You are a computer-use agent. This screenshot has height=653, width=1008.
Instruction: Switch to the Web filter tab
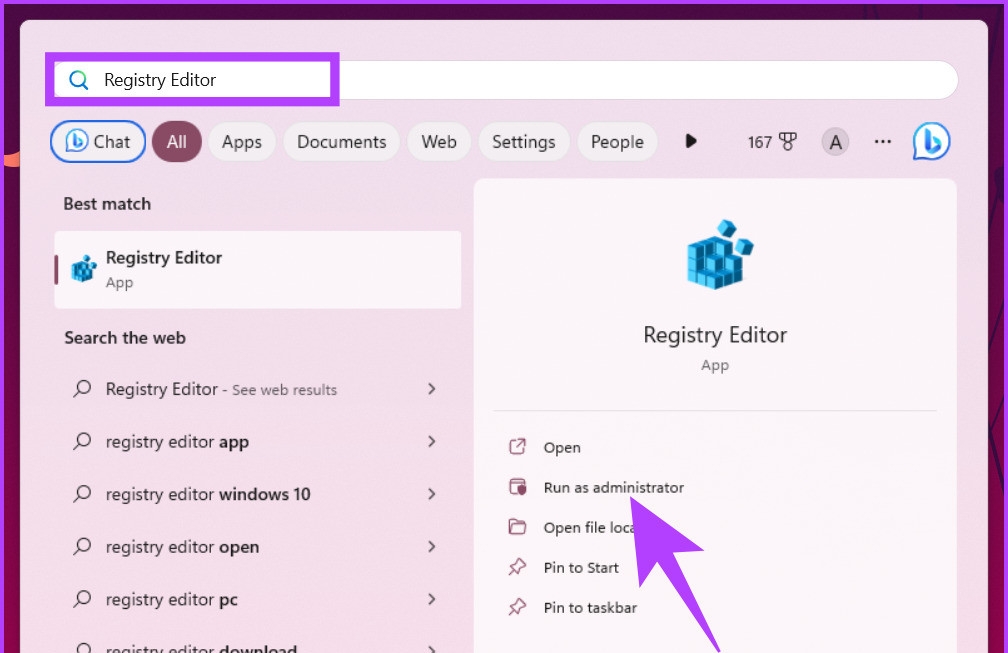pyautogui.click(x=439, y=141)
